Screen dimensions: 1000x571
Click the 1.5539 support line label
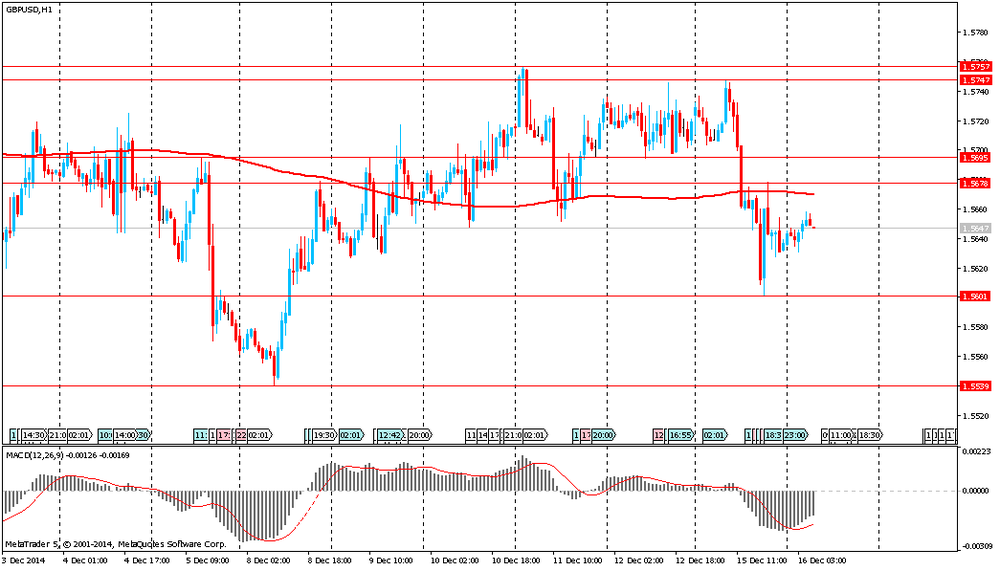click(x=974, y=386)
